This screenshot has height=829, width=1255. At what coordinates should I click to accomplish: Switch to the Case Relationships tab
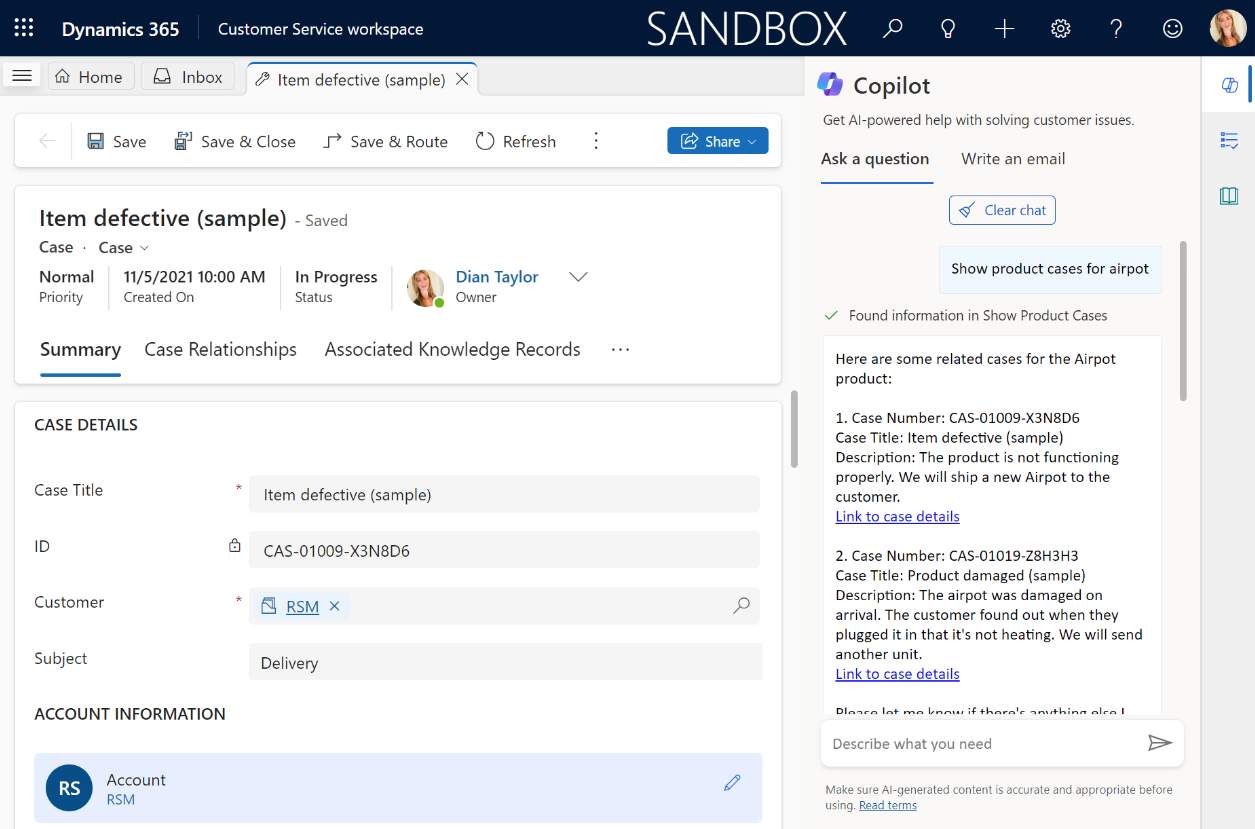[220, 350]
